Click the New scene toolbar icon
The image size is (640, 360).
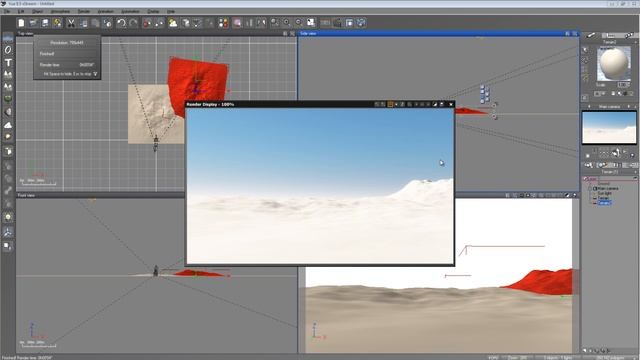[21, 23]
